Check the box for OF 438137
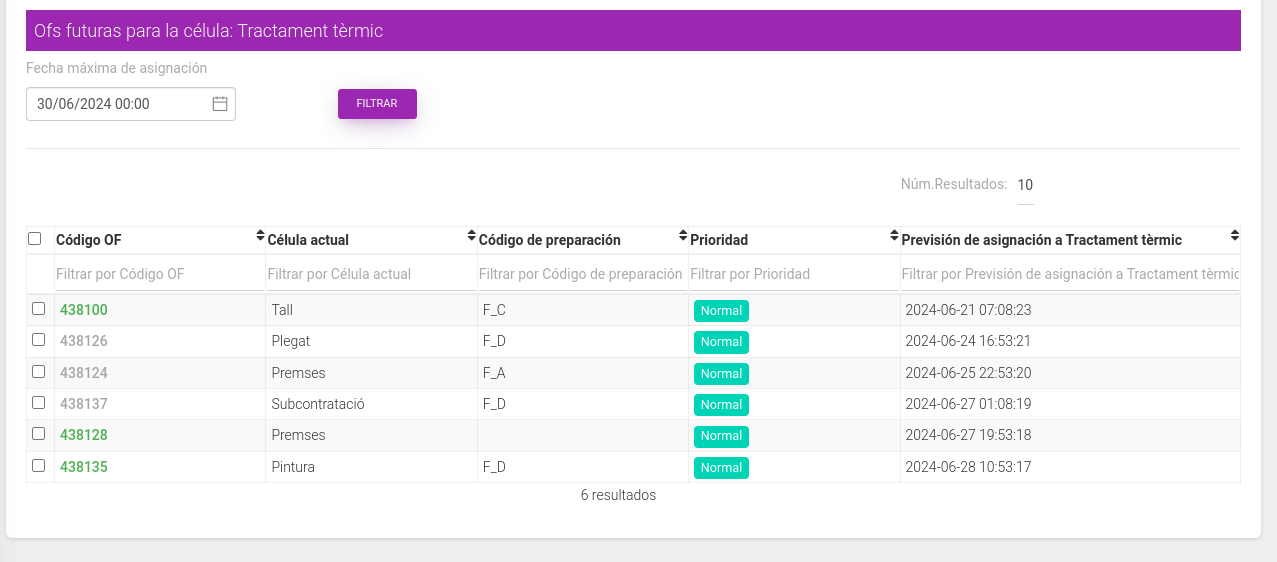1277x562 pixels. (39, 403)
